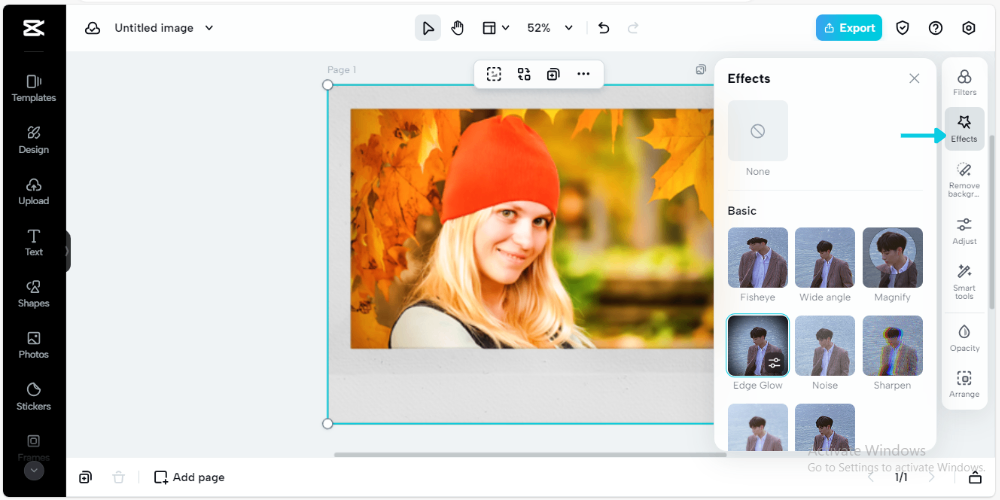Image resolution: width=1000 pixels, height=500 pixels.
Task: Open the Filters panel
Action: pyautogui.click(x=964, y=82)
